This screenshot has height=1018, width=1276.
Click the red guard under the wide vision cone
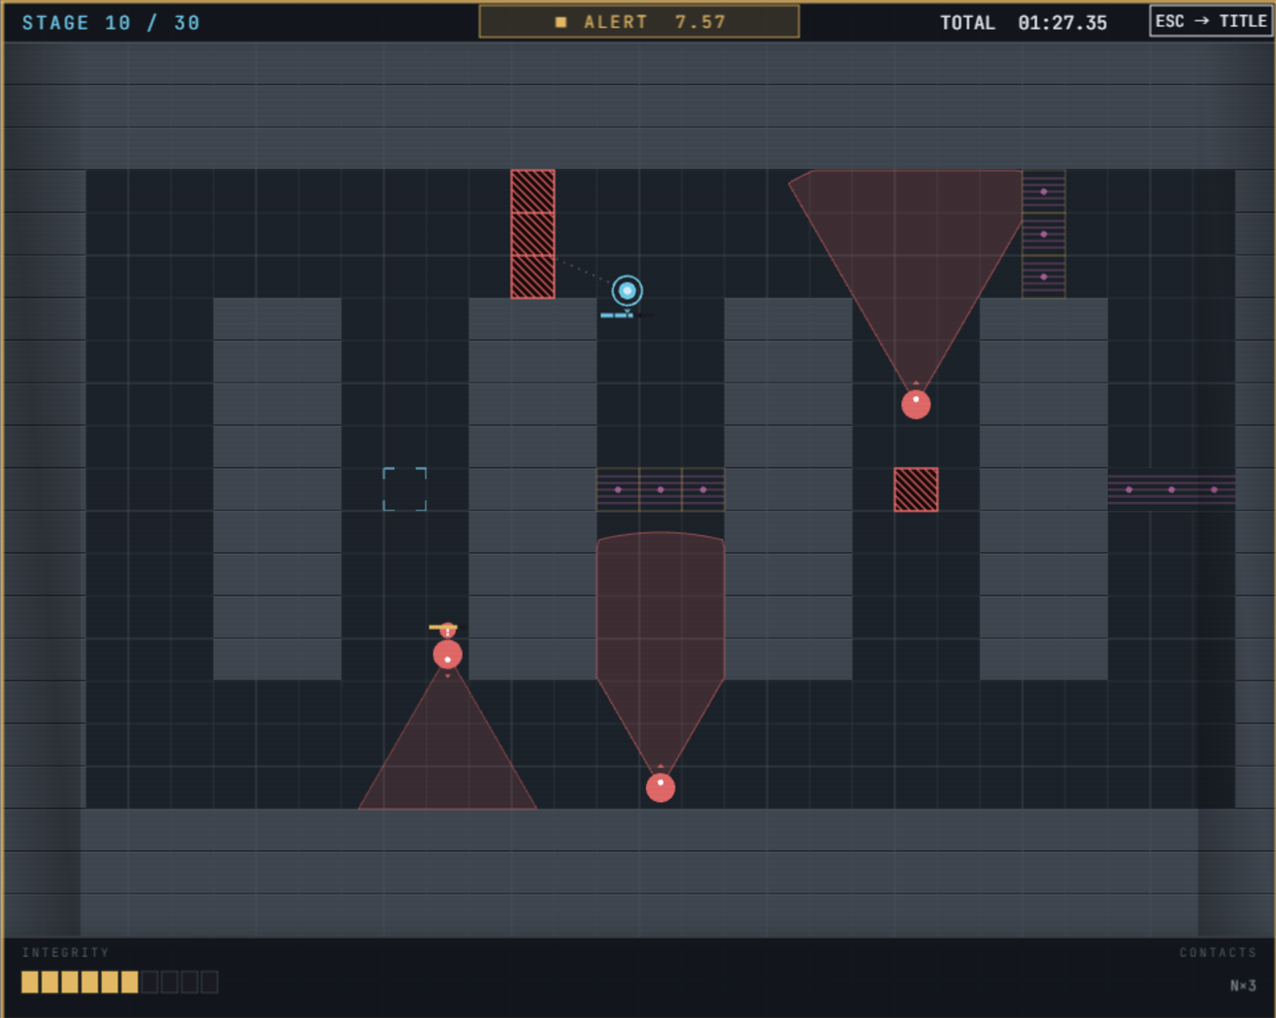tap(916, 404)
